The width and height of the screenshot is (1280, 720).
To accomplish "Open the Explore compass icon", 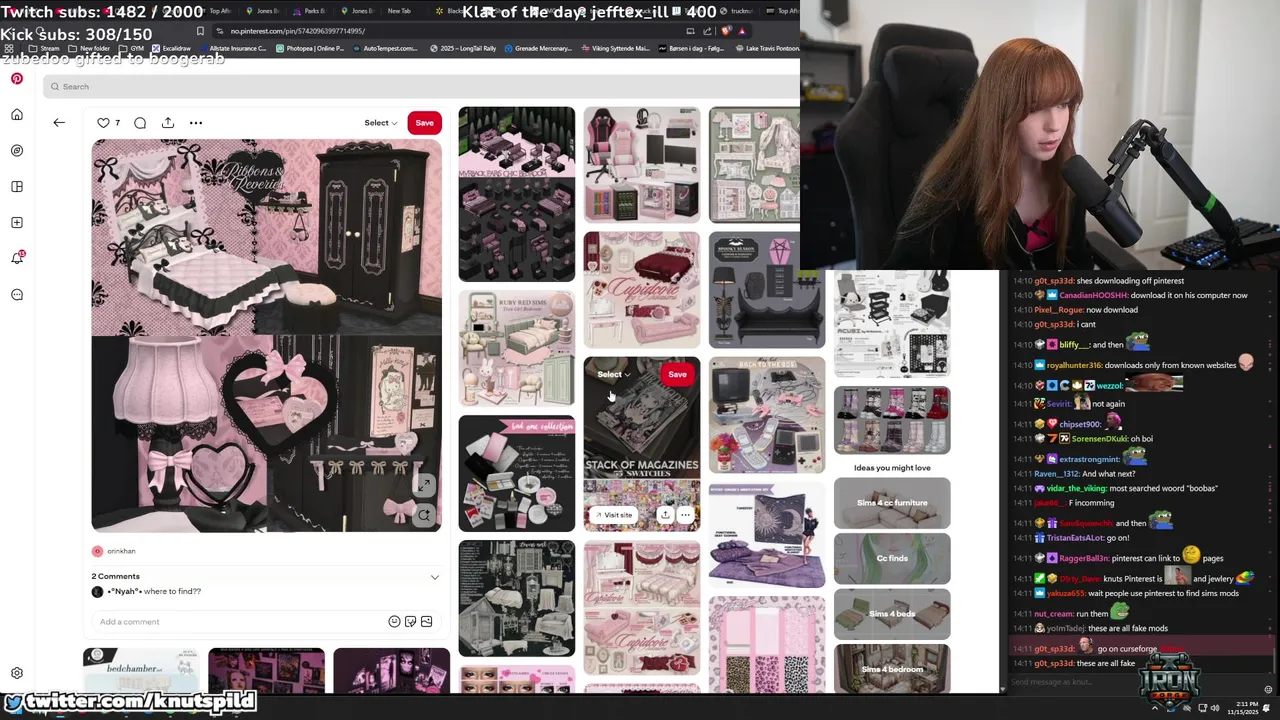I will (x=17, y=151).
